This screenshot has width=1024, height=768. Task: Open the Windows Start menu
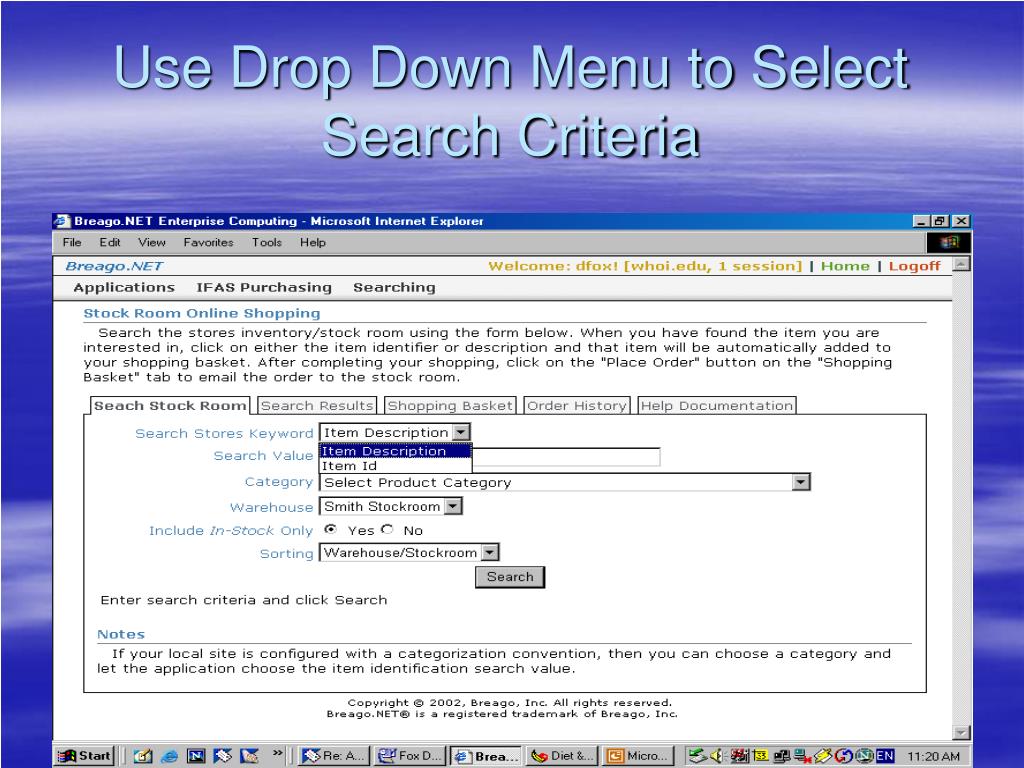pos(84,756)
